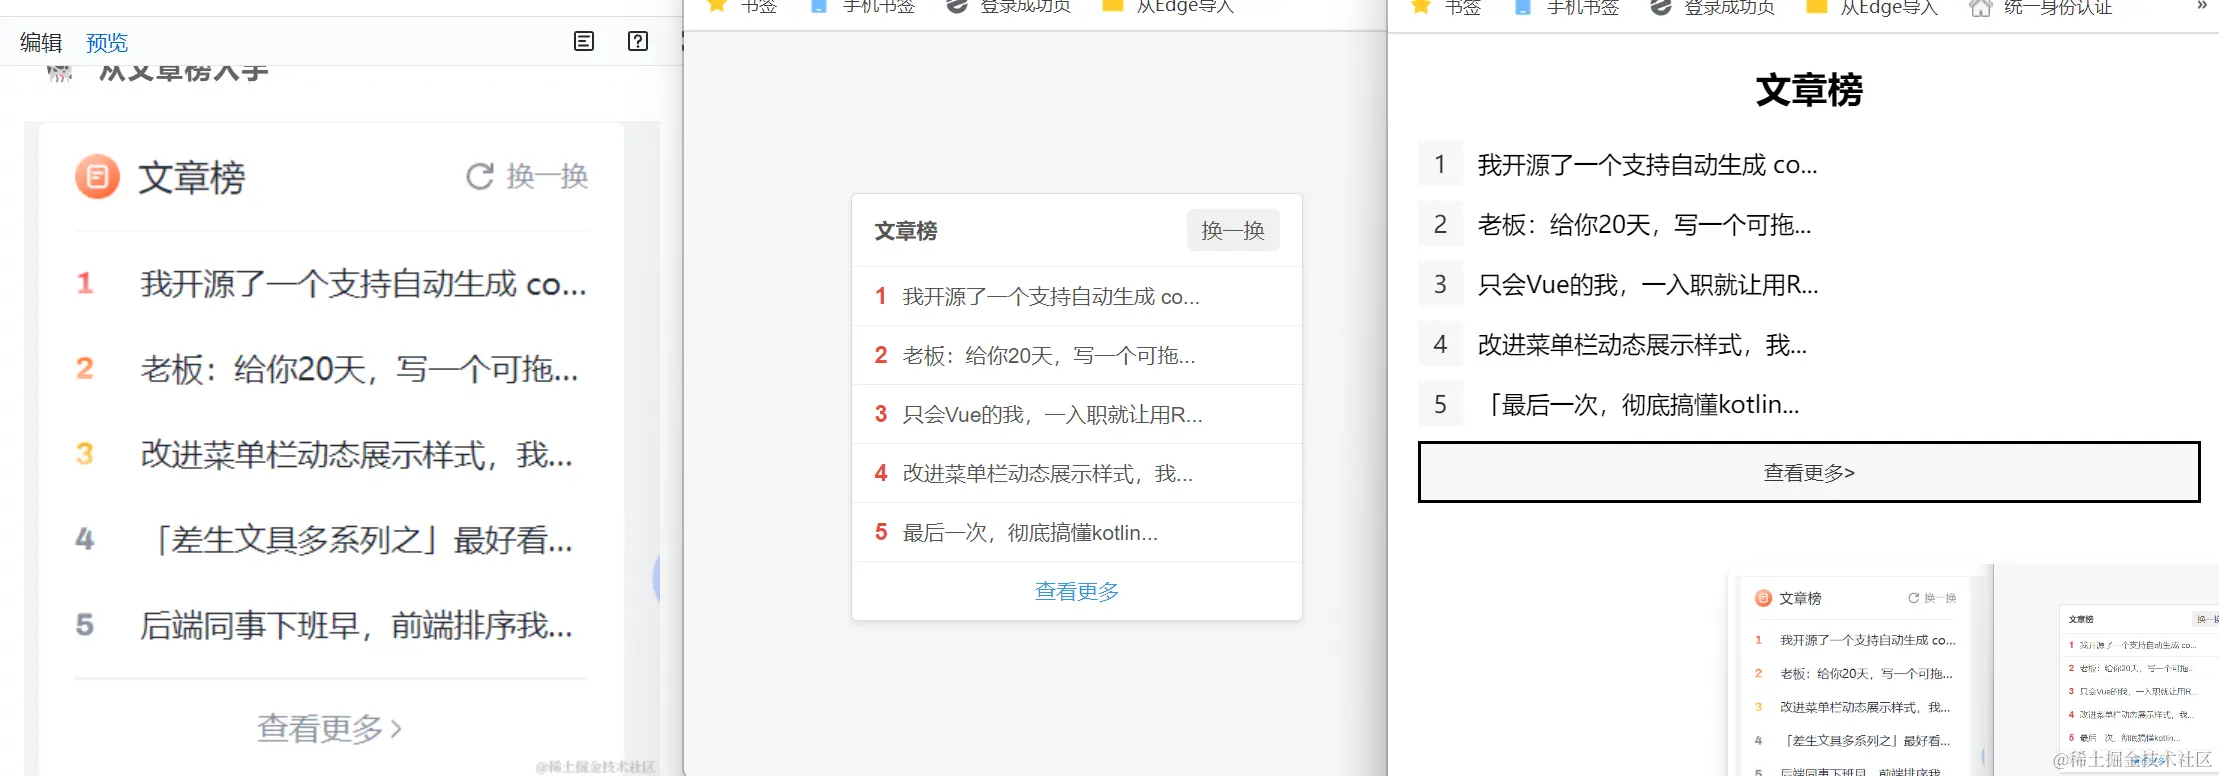
Task: Open left panel article 老板：给你20天
Action: pos(359,369)
